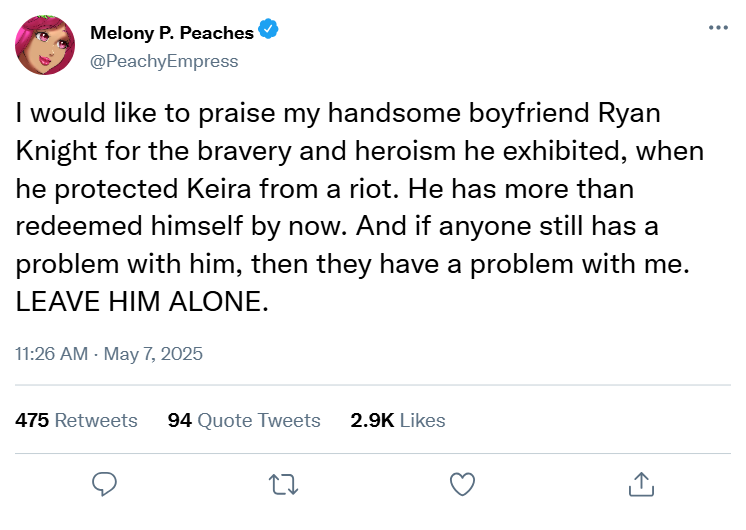Click the "LEAVE HIM ALONE." text
This screenshot has width=746, height=530.
click(143, 302)
